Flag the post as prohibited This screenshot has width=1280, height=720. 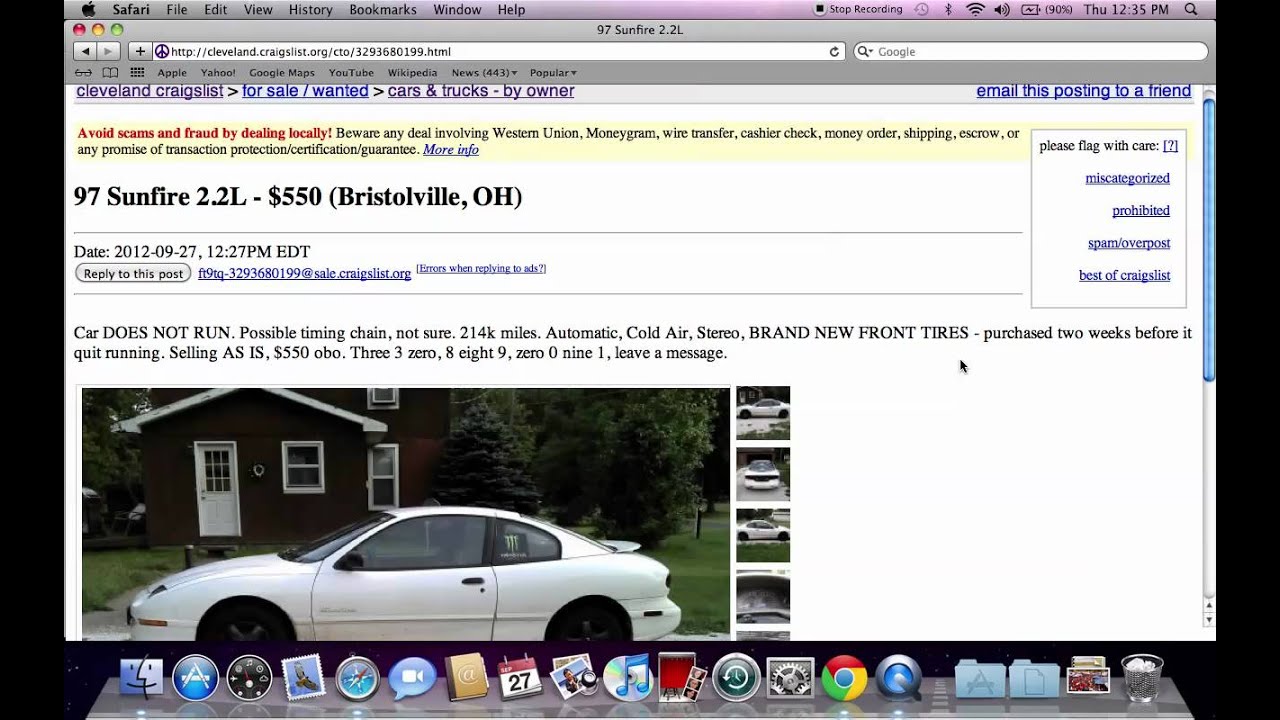(1141, 210)
